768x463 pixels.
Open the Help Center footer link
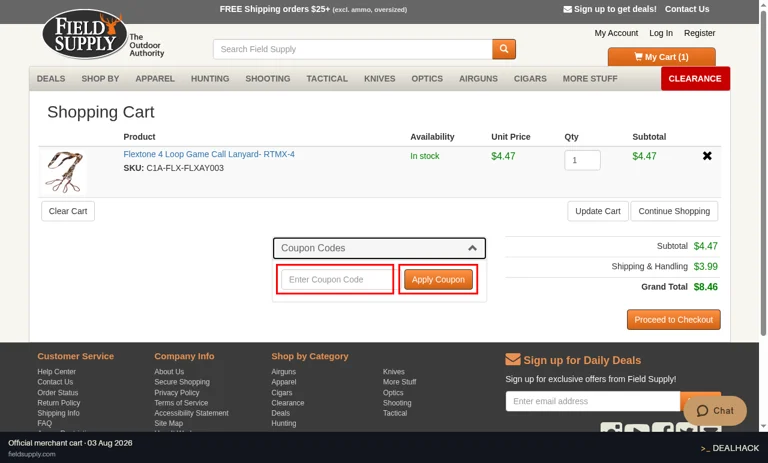point(57,372)
